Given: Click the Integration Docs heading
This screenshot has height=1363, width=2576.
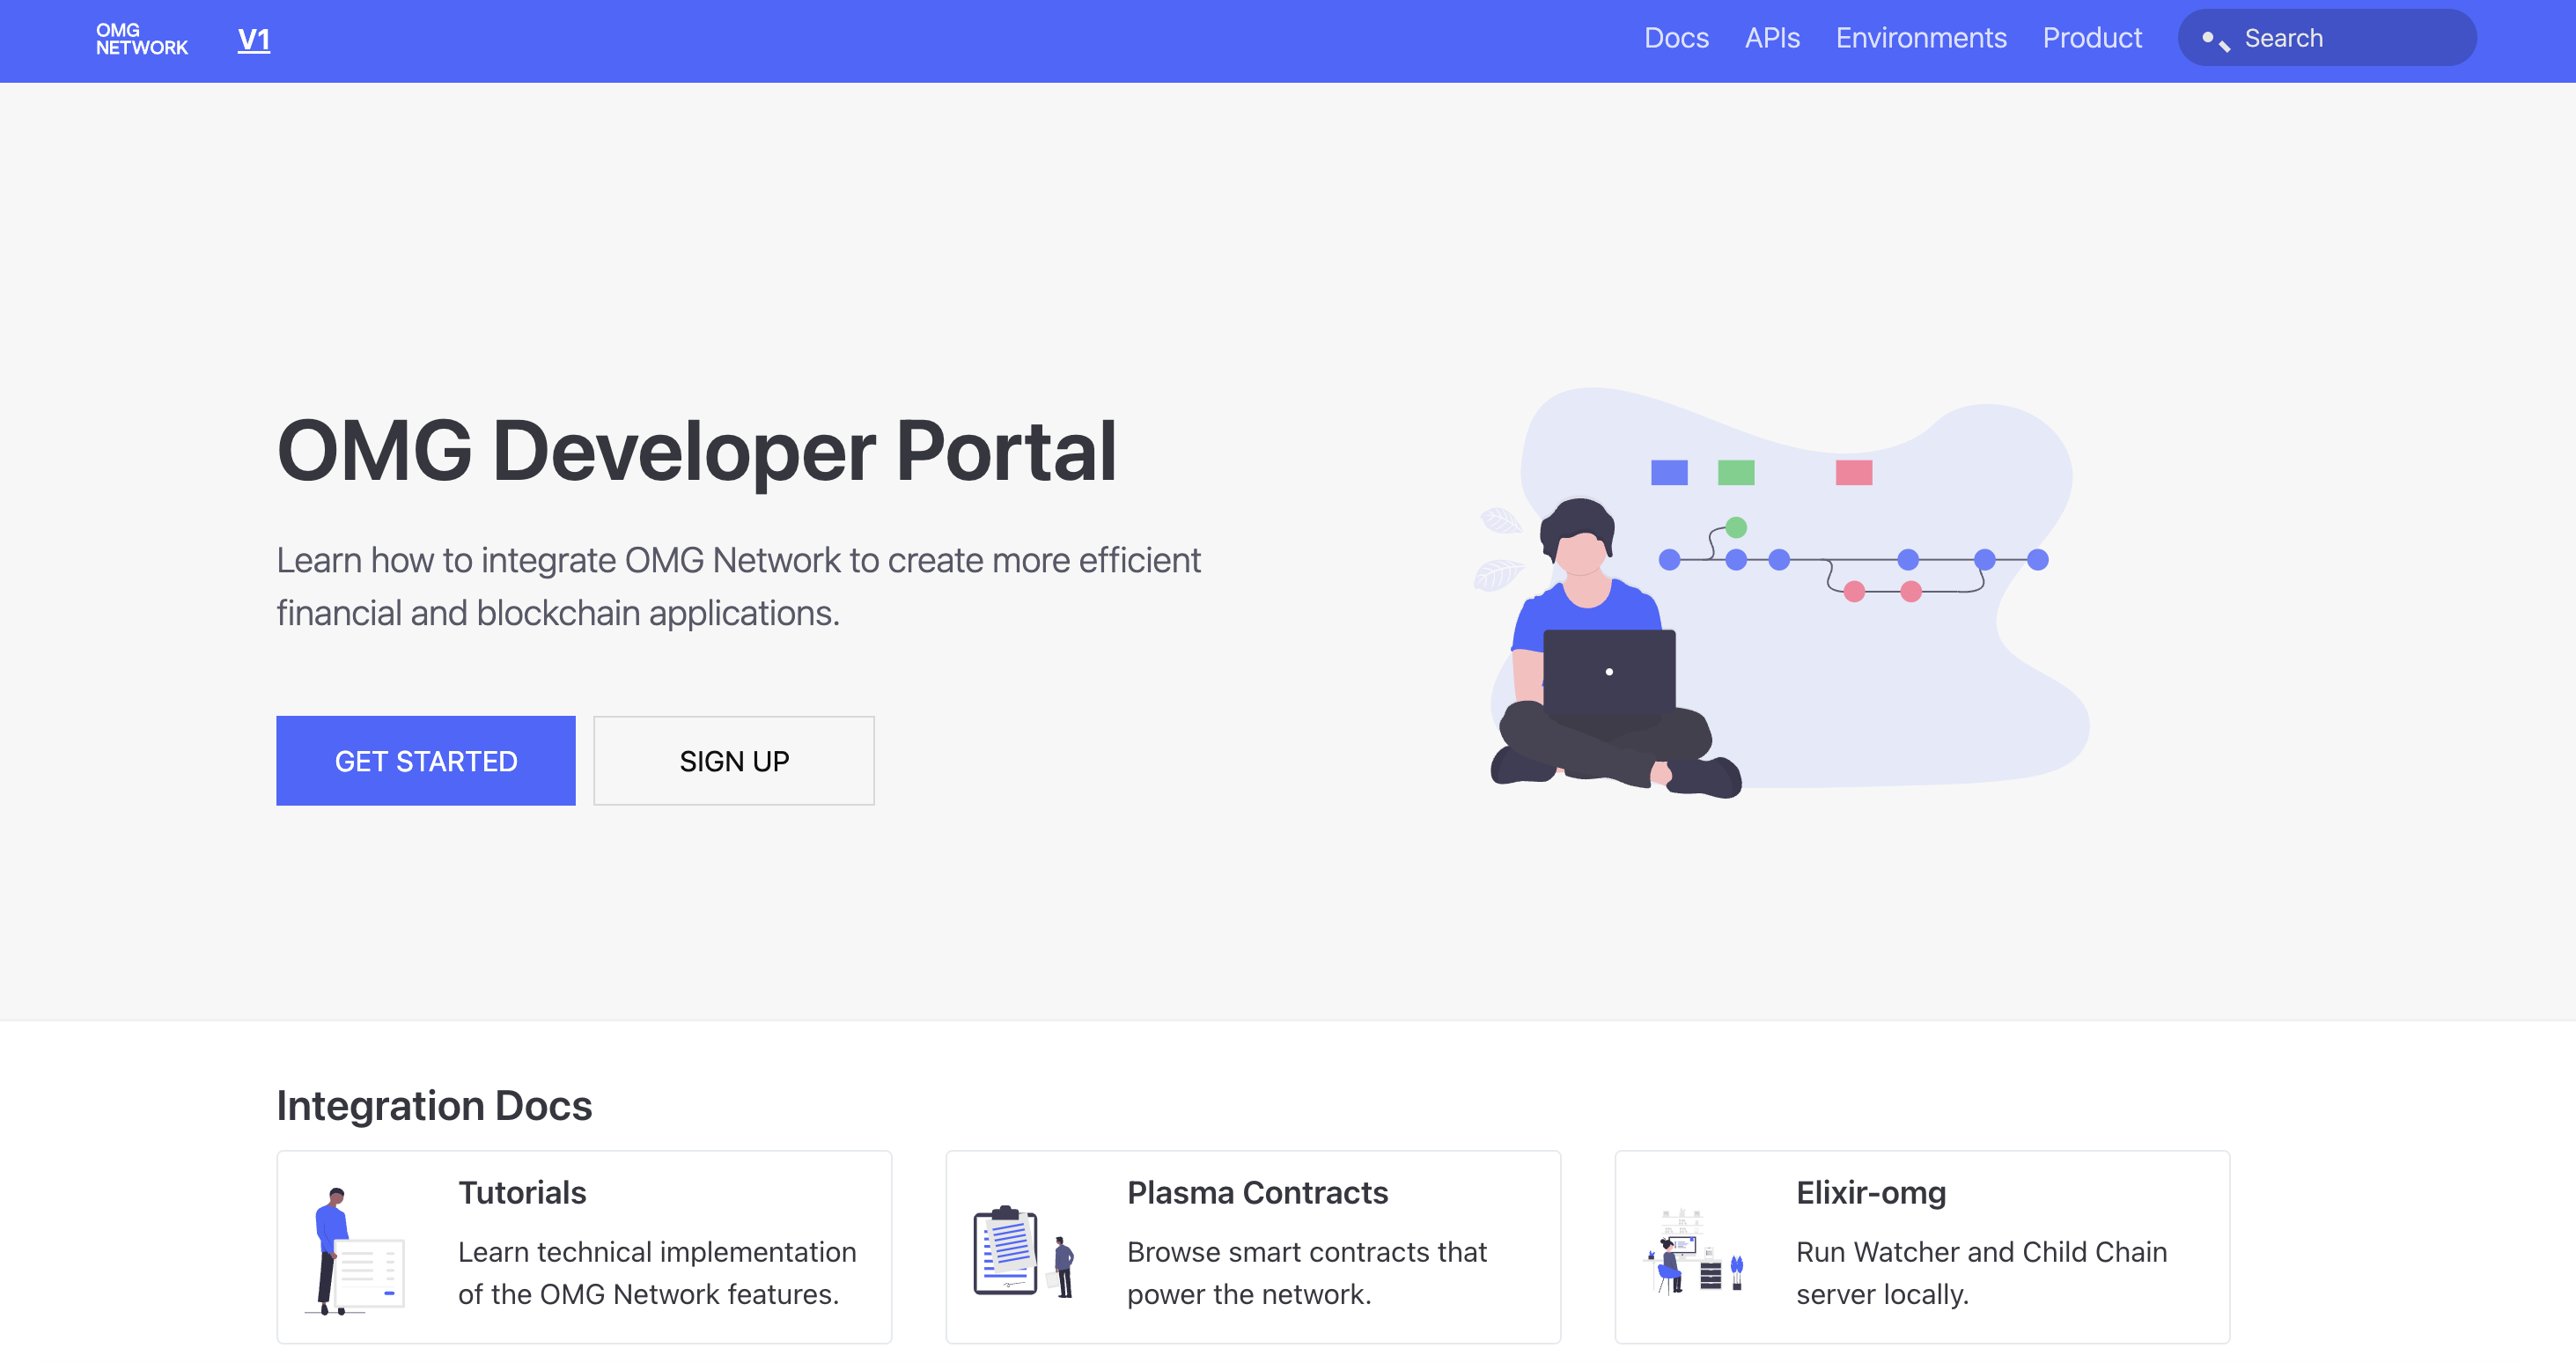Looking at the screenshot, I should (x=434, y=1106).
